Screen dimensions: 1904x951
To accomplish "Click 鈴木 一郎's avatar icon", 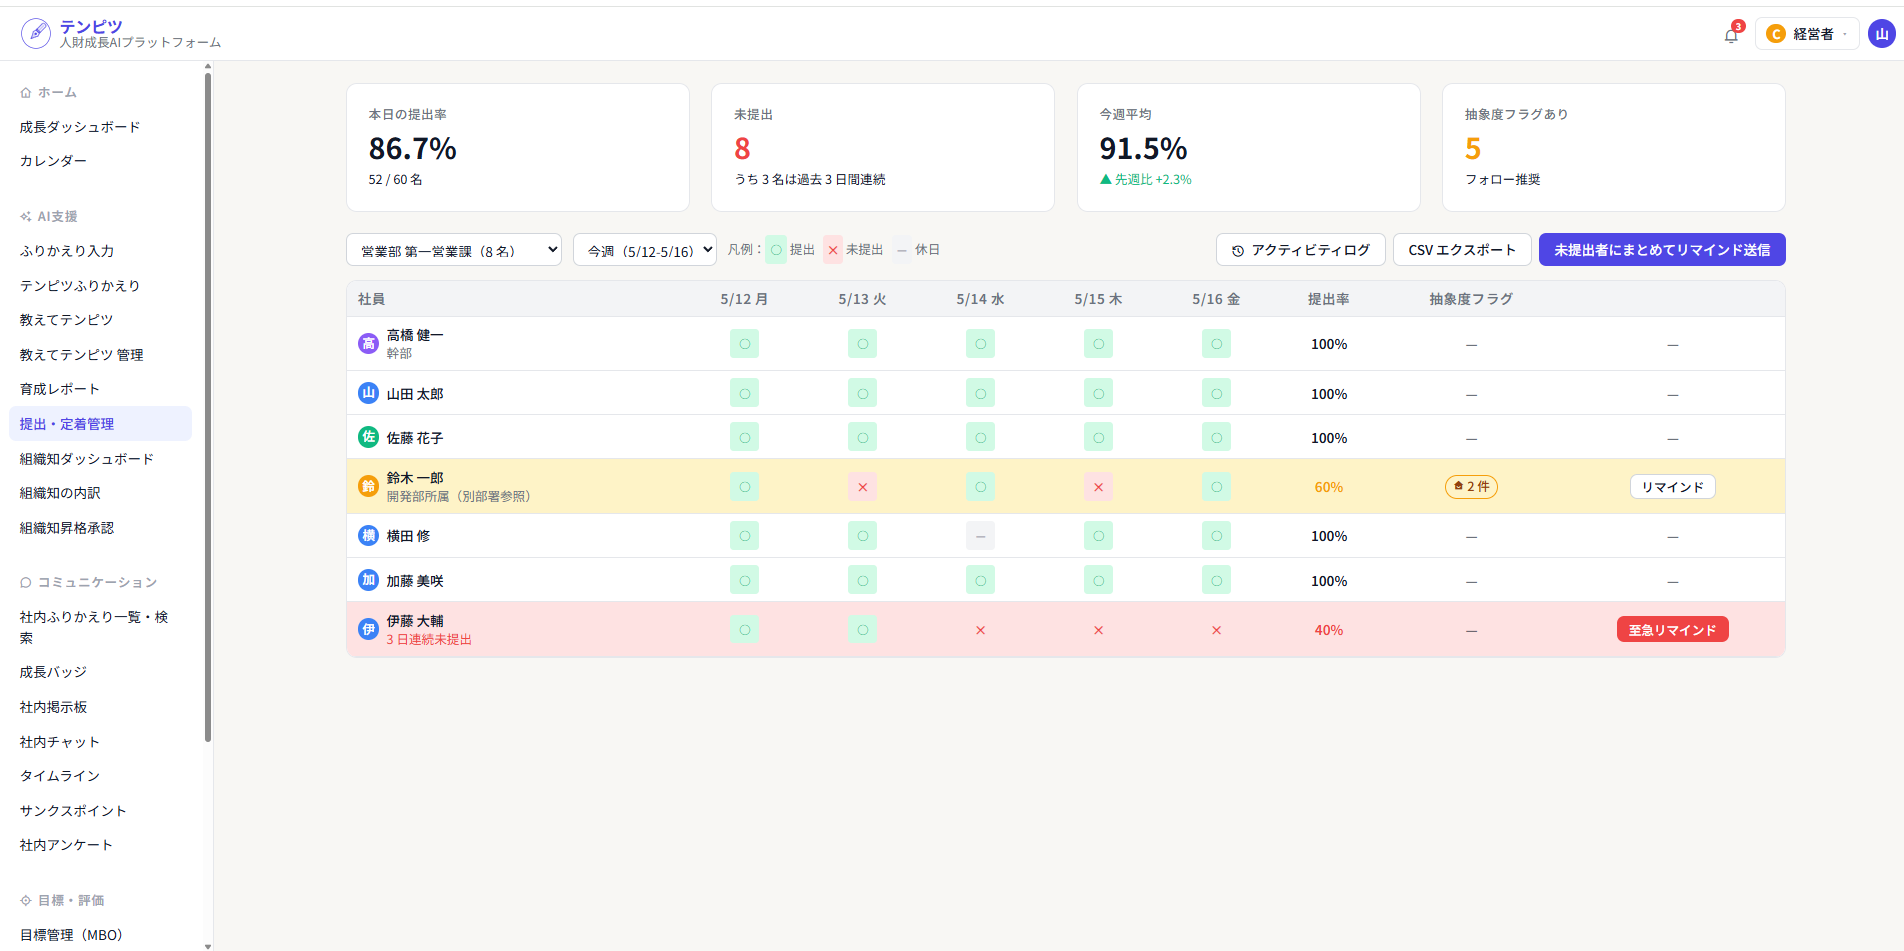I will pyautogui.click(x=368, y=487).
